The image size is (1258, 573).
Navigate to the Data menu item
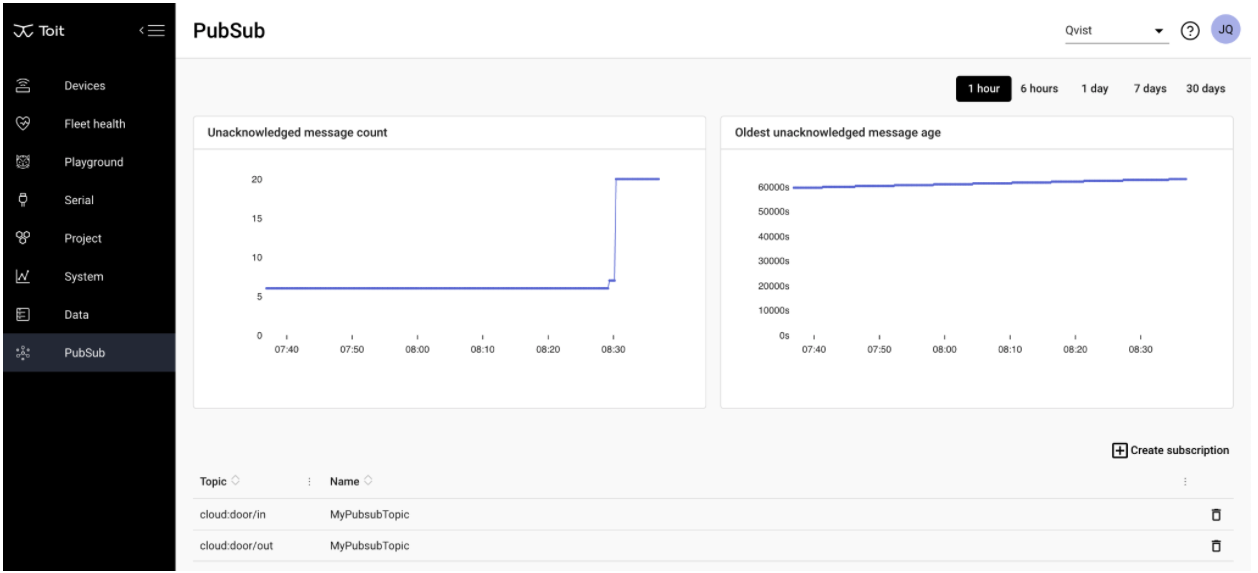[76, 314]
